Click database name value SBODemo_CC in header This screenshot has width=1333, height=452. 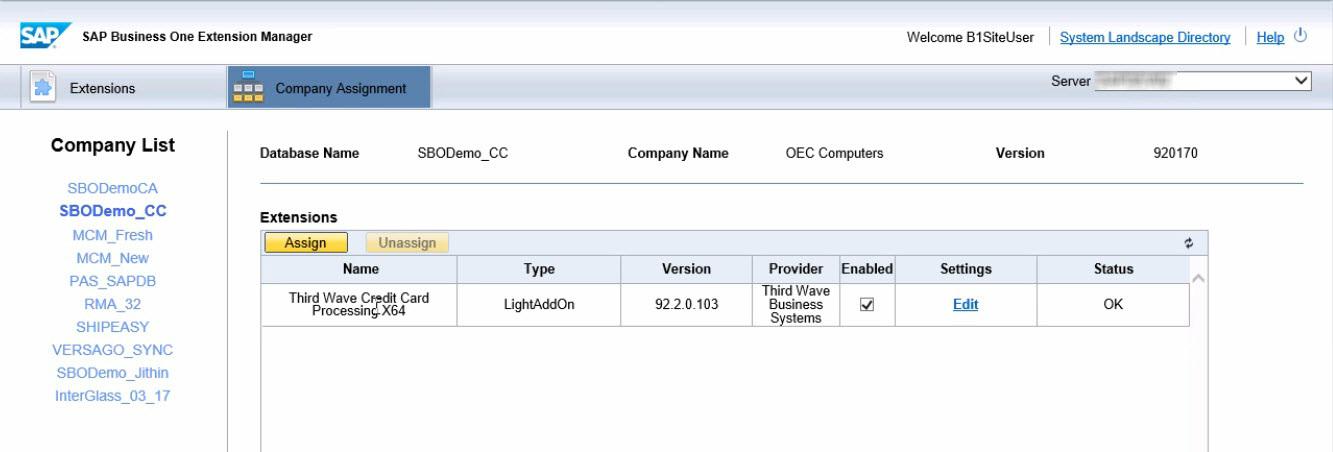463,153
